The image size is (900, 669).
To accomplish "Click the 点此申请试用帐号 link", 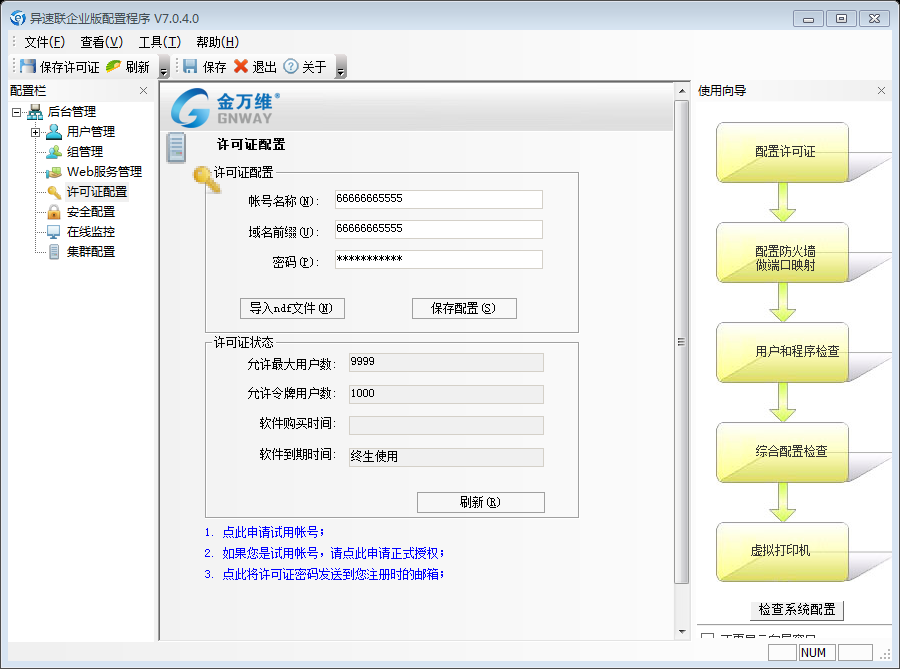I will click(272, 532).
